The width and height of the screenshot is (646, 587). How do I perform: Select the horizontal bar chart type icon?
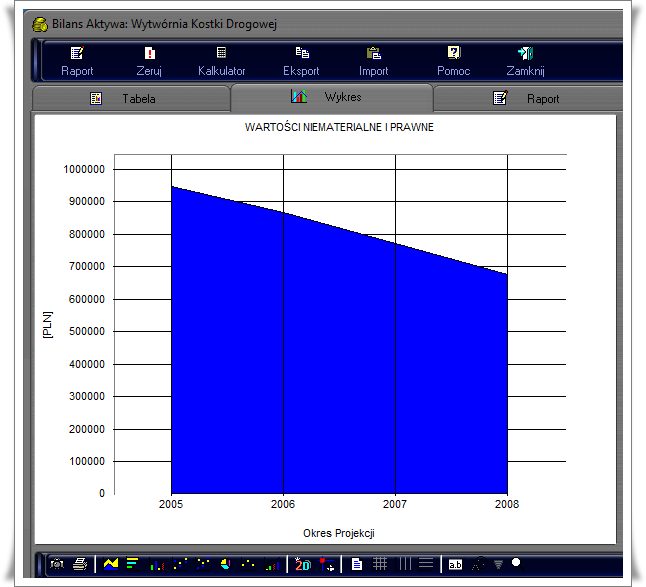click(x=133, y=565)
